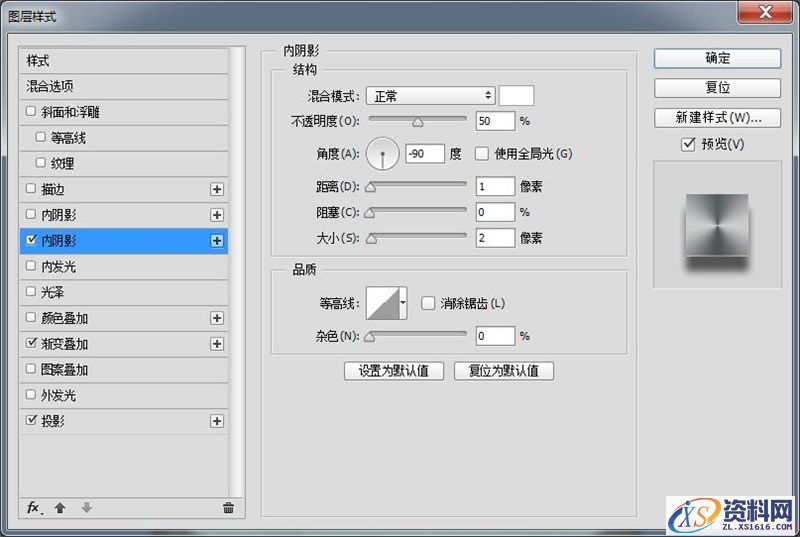Click plus icon on highlighted 内阴影 row
This screenshot has width=800, height=537.
coord(217,241)
